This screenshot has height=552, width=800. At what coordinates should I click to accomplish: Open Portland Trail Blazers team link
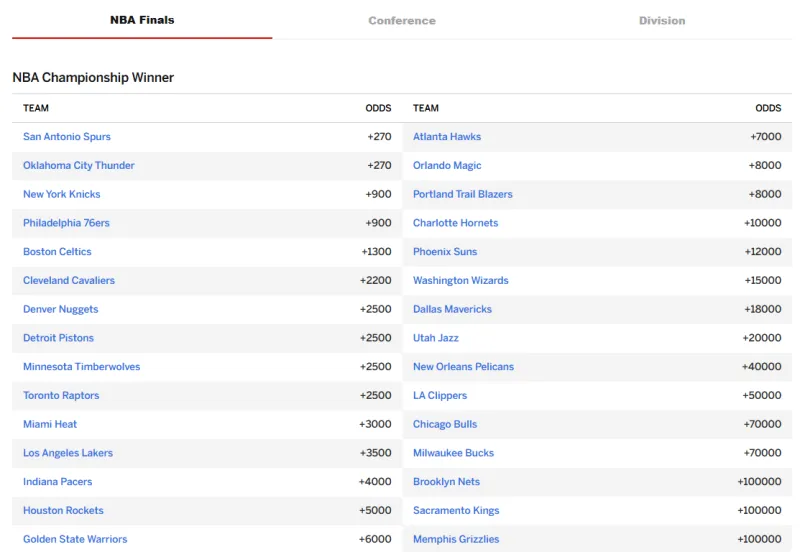pyautogui.click(x=463, y=194)
